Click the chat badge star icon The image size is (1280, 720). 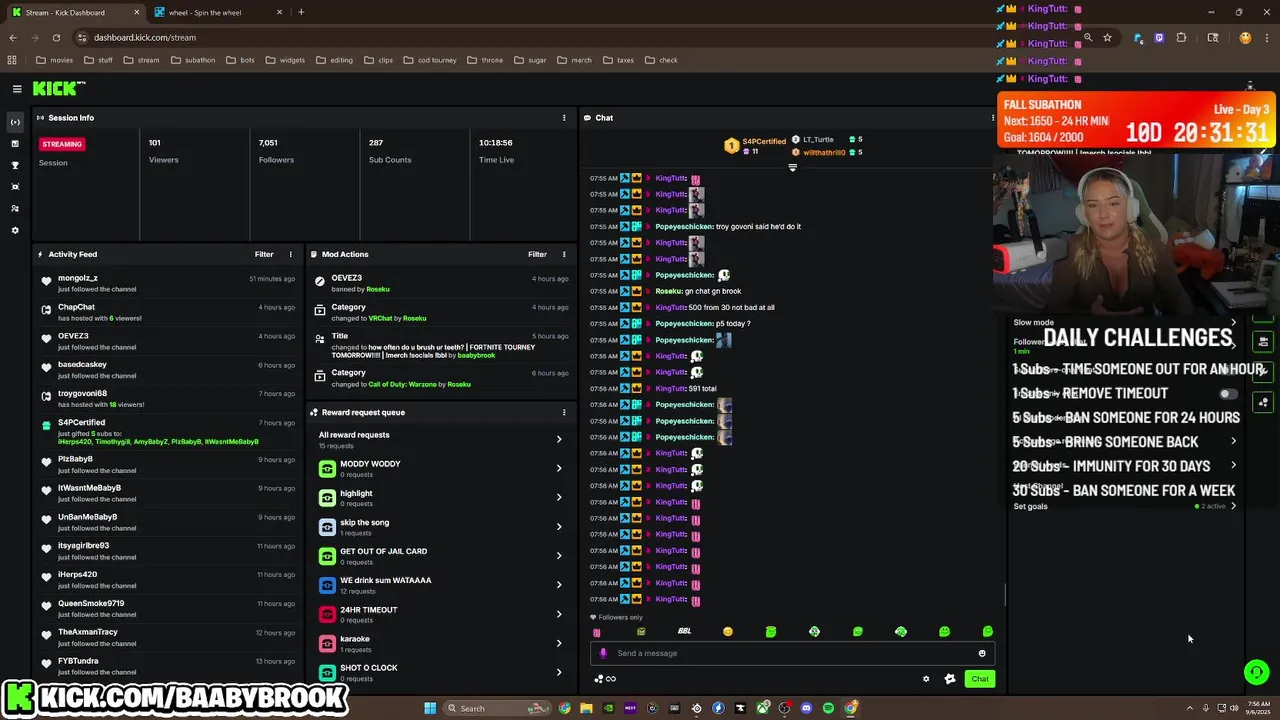point(950,679)
